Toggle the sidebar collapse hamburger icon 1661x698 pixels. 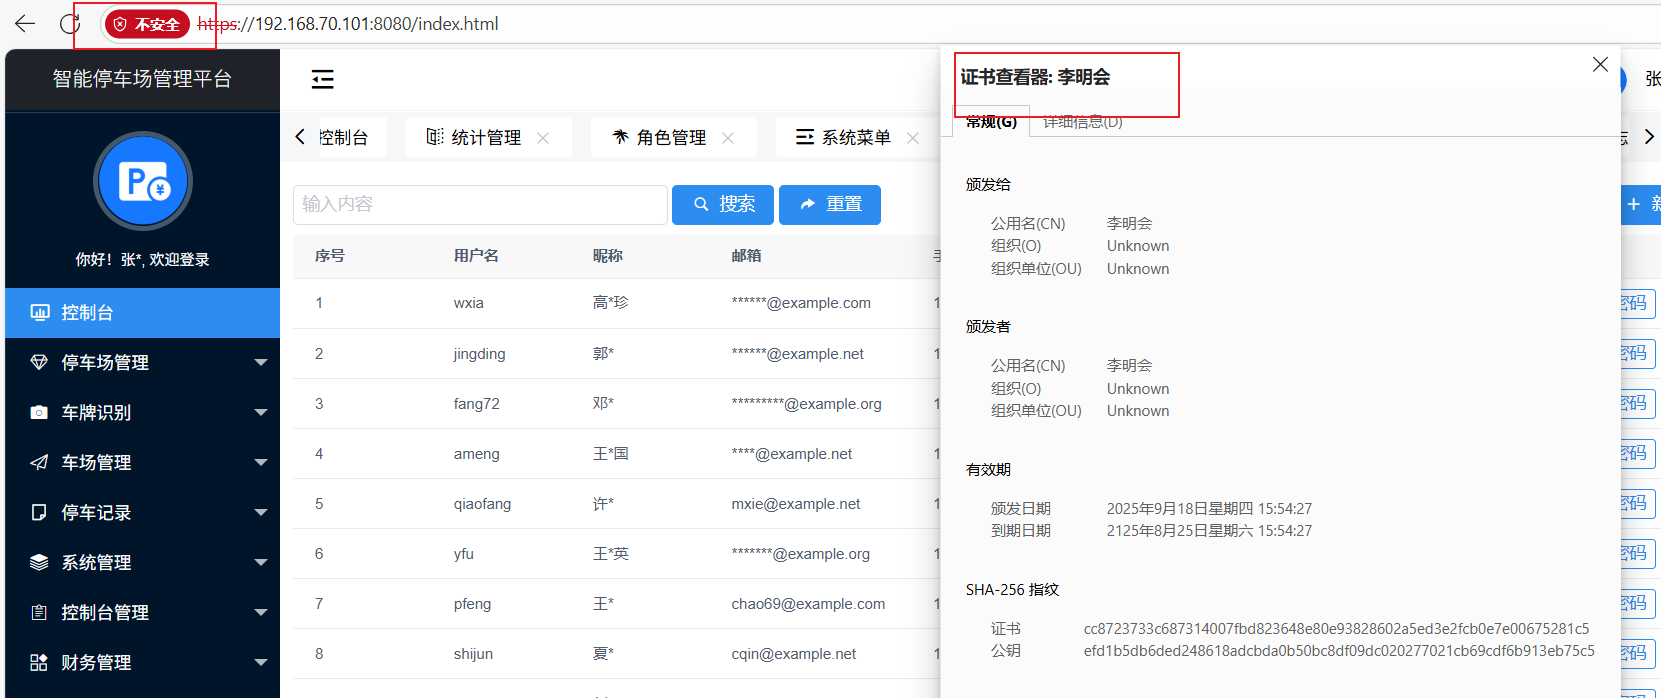click(x=322, y=79)
